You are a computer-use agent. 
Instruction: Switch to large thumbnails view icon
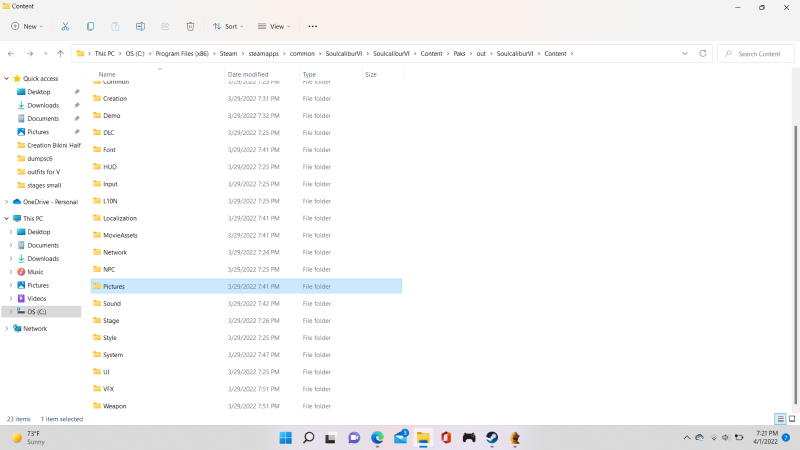792,419
